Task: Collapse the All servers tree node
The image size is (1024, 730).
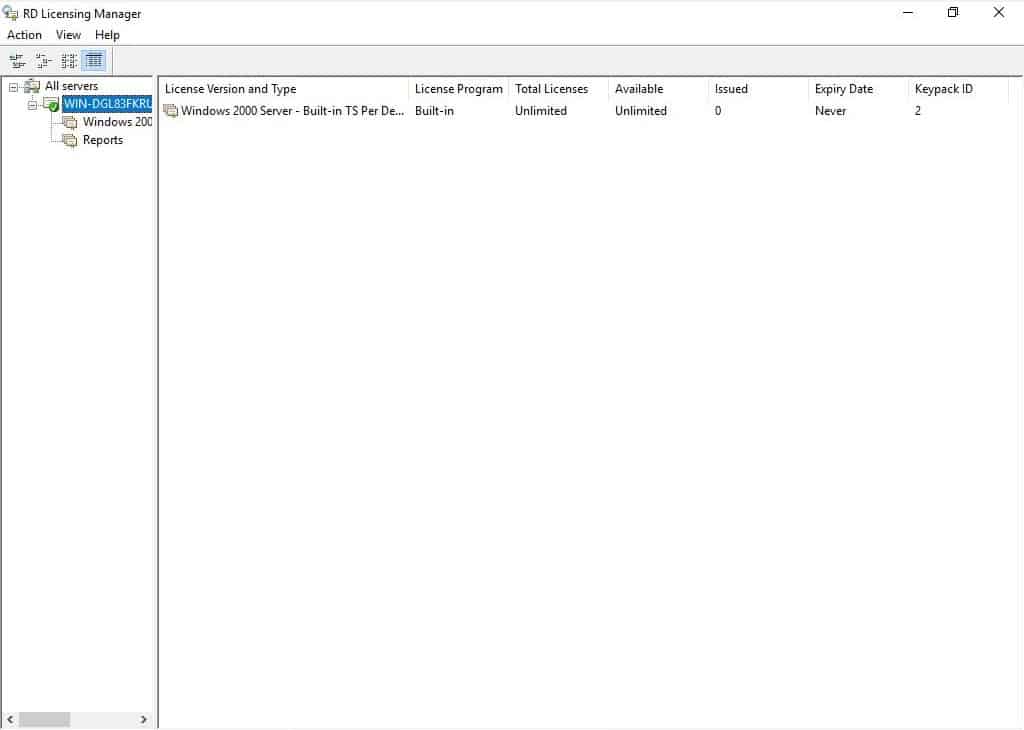Action: coord(13,87)
